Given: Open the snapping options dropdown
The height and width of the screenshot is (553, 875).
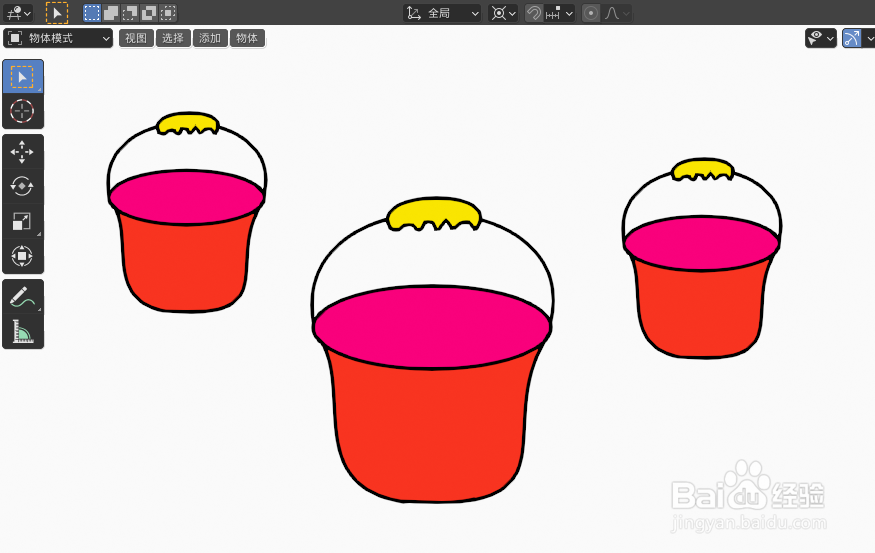Looking at the screenshot, I should 560,13.
